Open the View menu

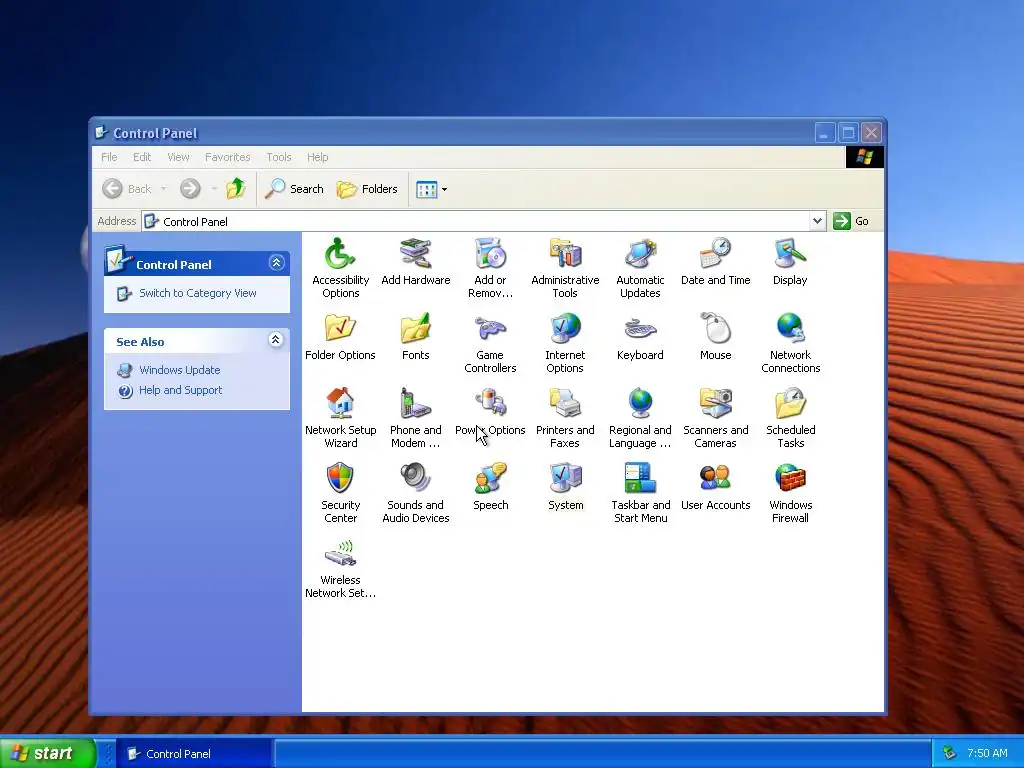click(178, 157)
